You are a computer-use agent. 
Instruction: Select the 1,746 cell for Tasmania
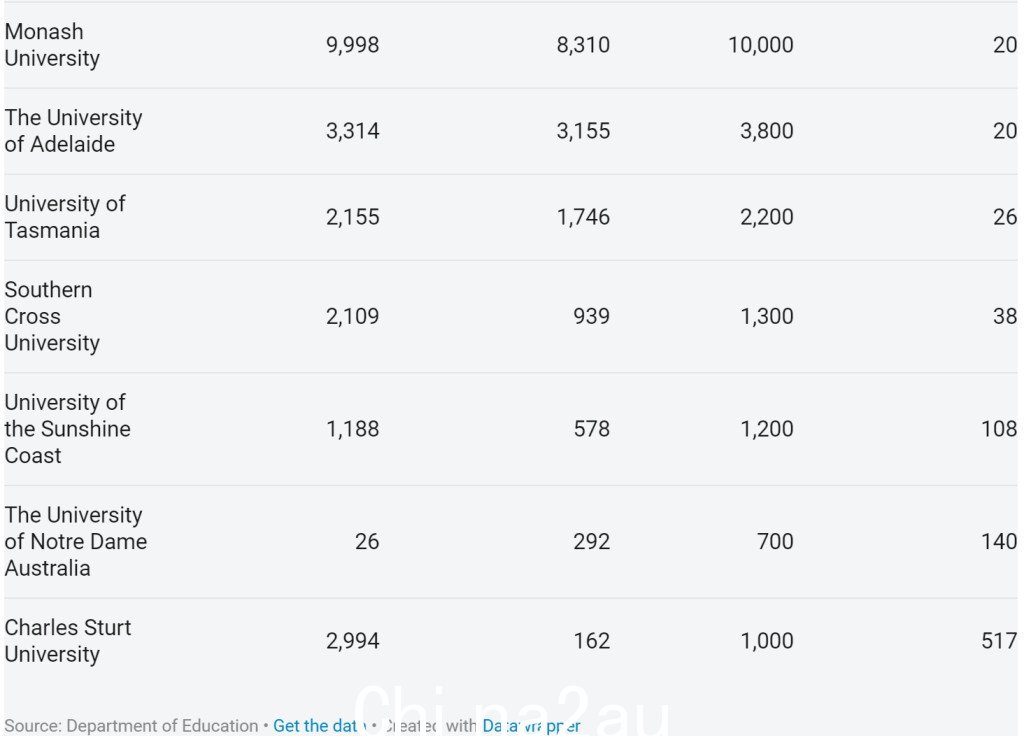(583, 217)
